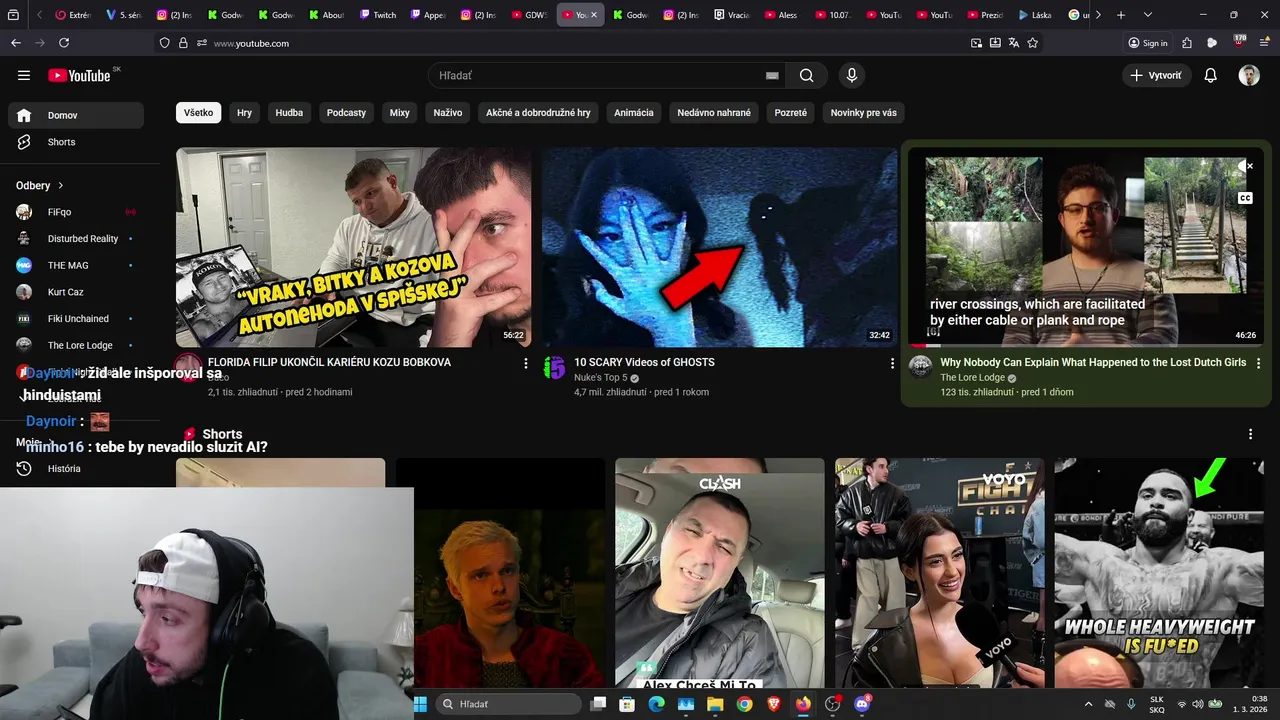Open the Shorts section options menu
The width and height of the screenshot is (1280, 720).
pyautogui.click(x=1250, y=434)
